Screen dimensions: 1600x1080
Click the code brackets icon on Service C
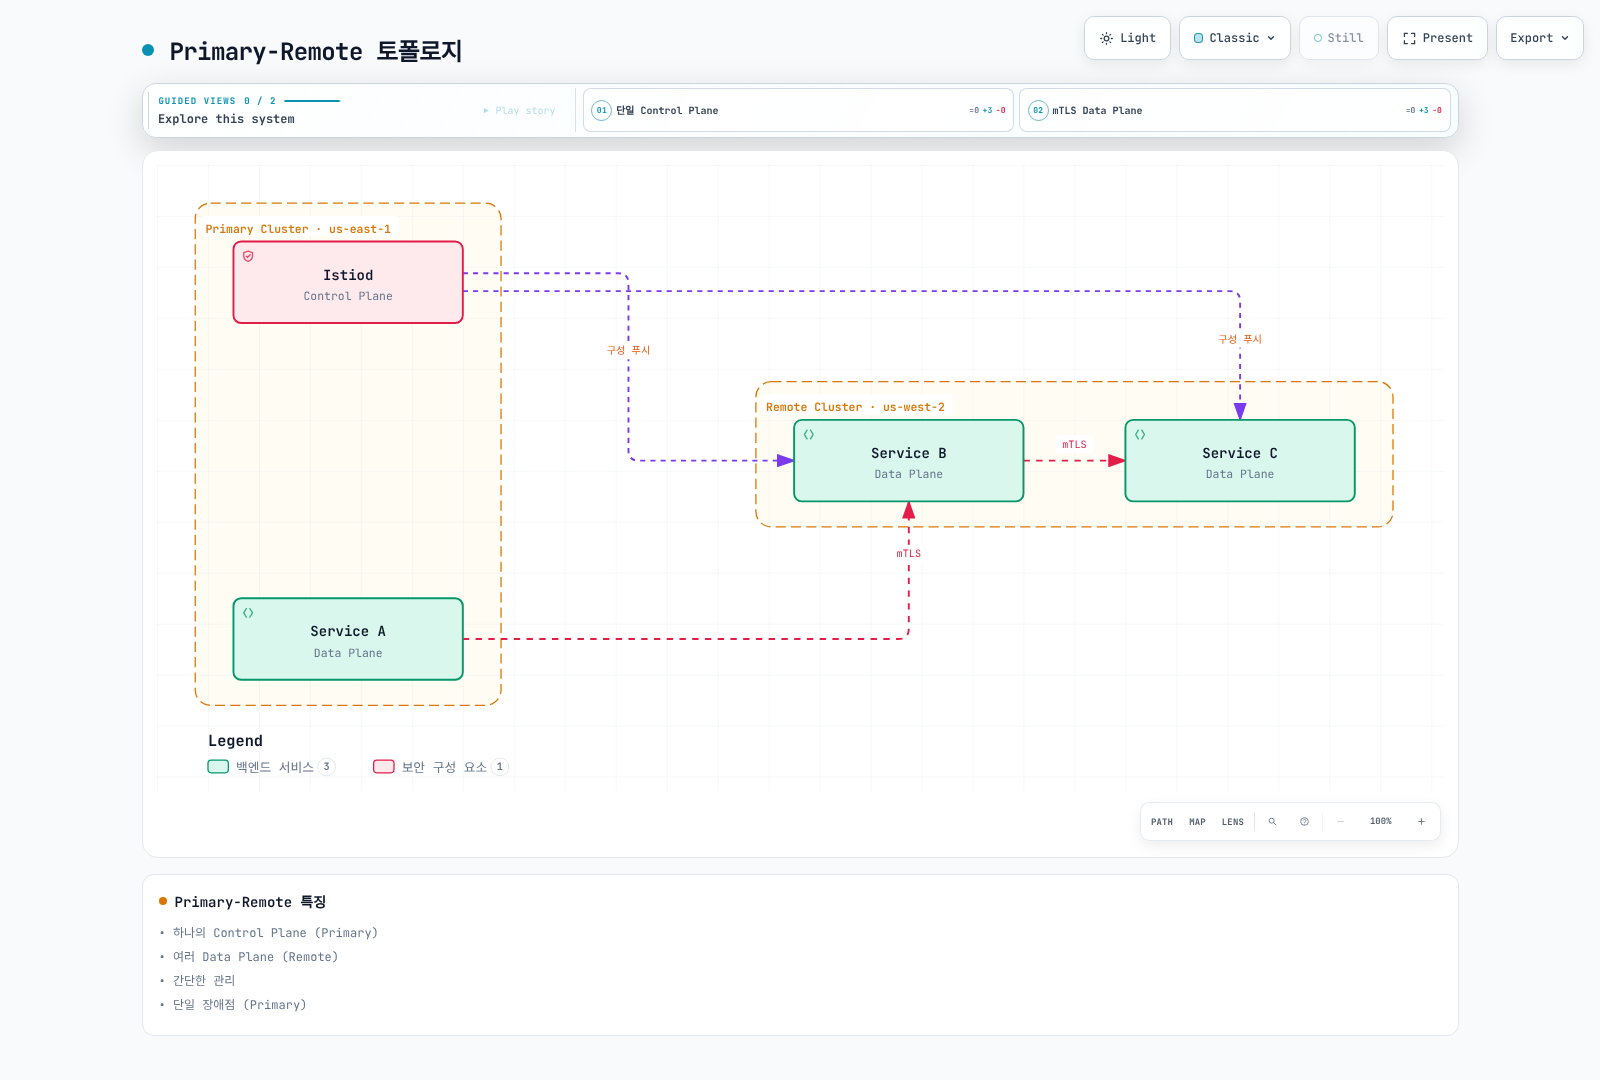(1140, 435)
